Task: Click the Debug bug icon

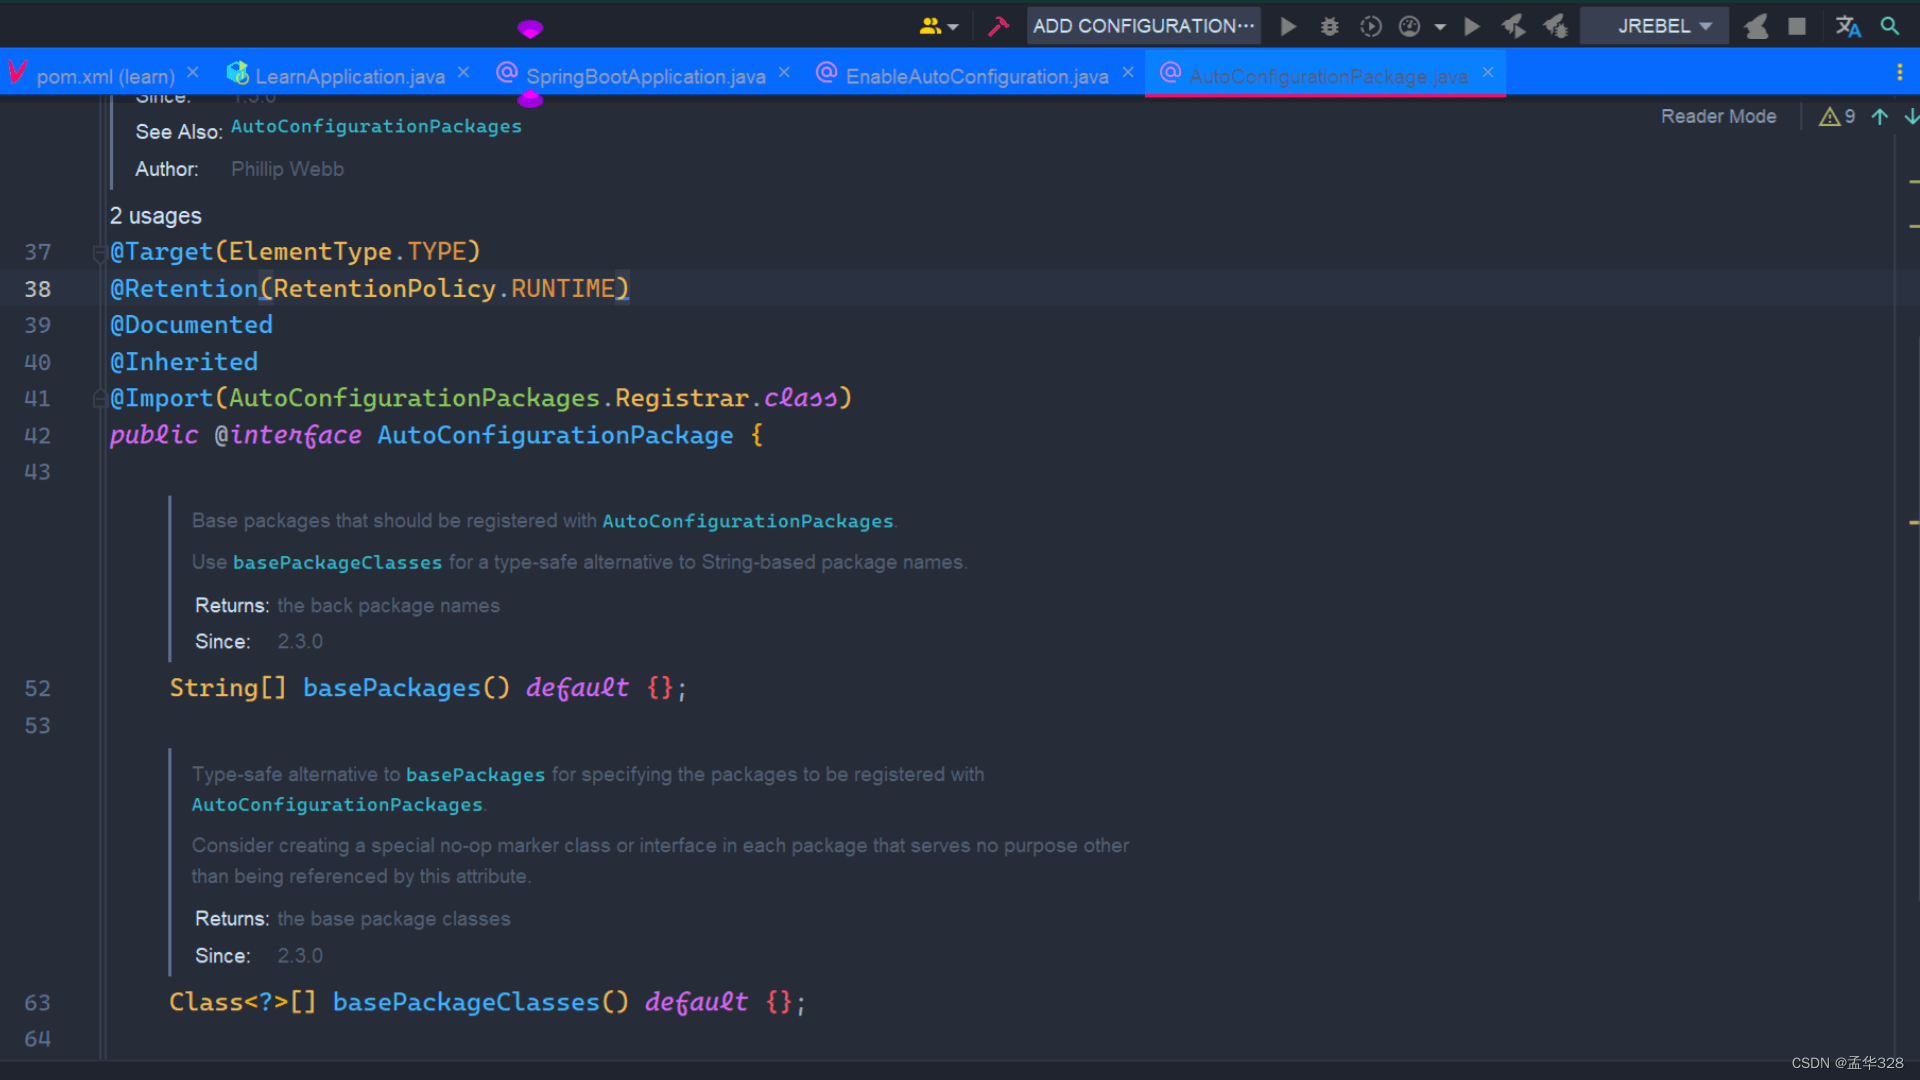Action: point(1329,26)
